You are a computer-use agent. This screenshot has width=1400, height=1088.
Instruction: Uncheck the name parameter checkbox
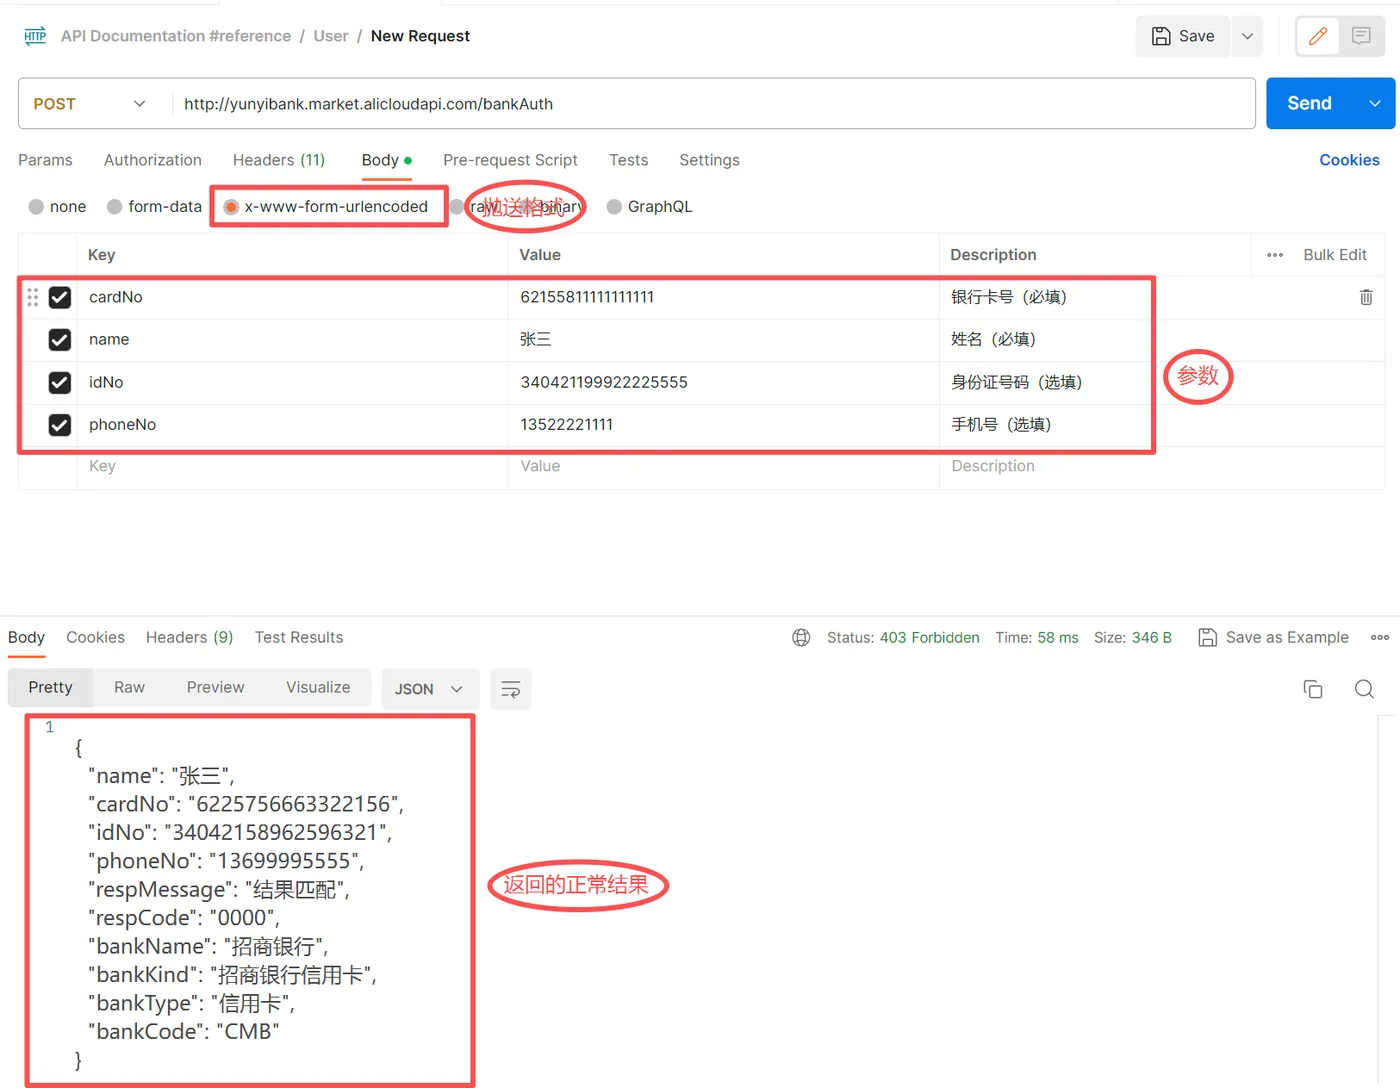point(60,340)
